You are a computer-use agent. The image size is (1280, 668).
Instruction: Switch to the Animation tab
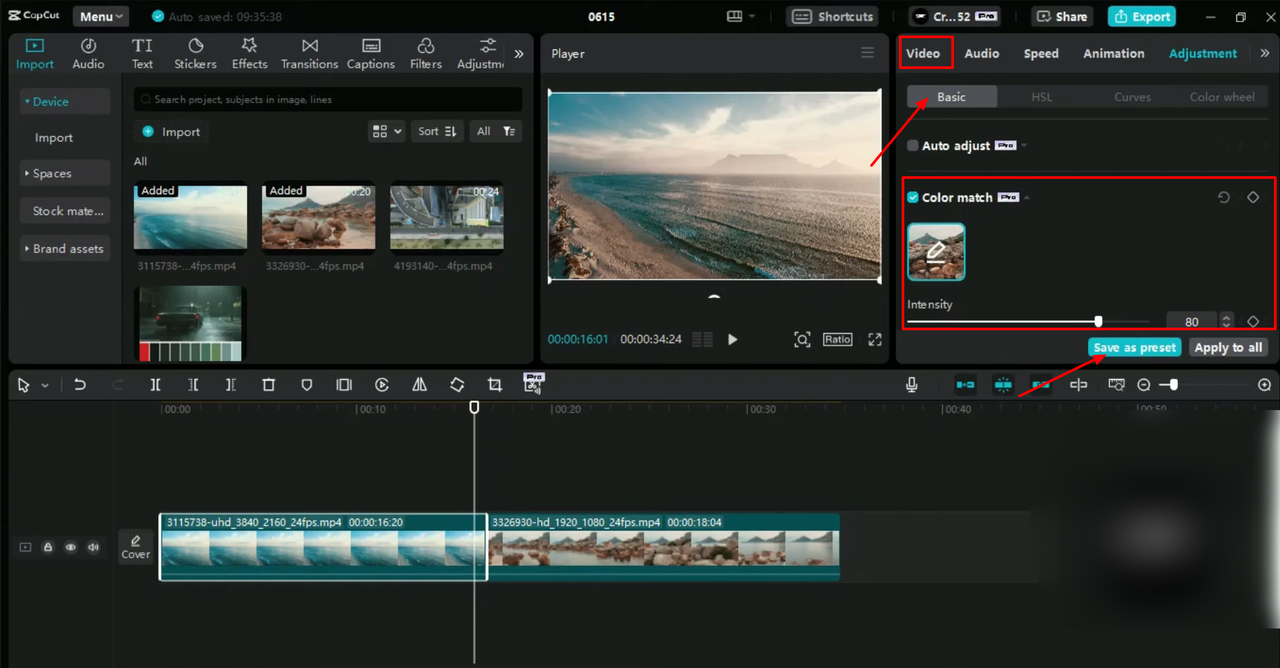click(1114, 54)
